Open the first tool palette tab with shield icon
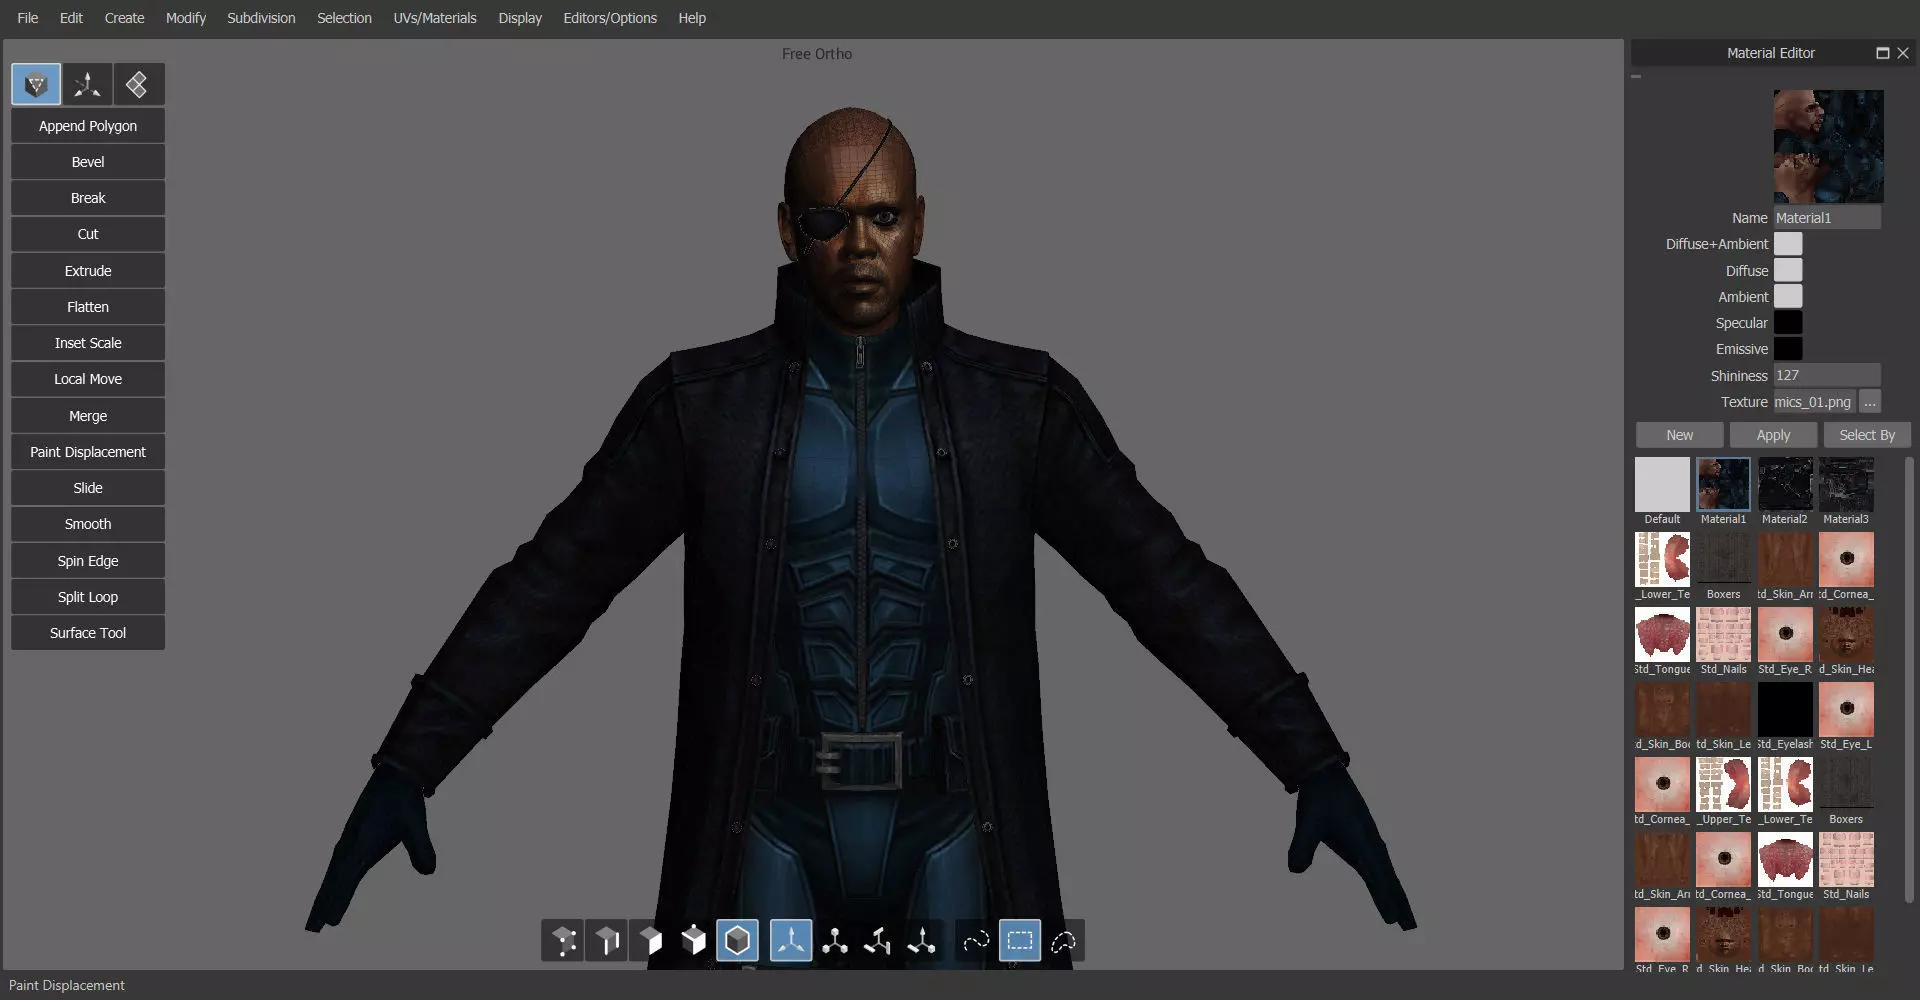1920x1000 pixels. click(36, 85)
